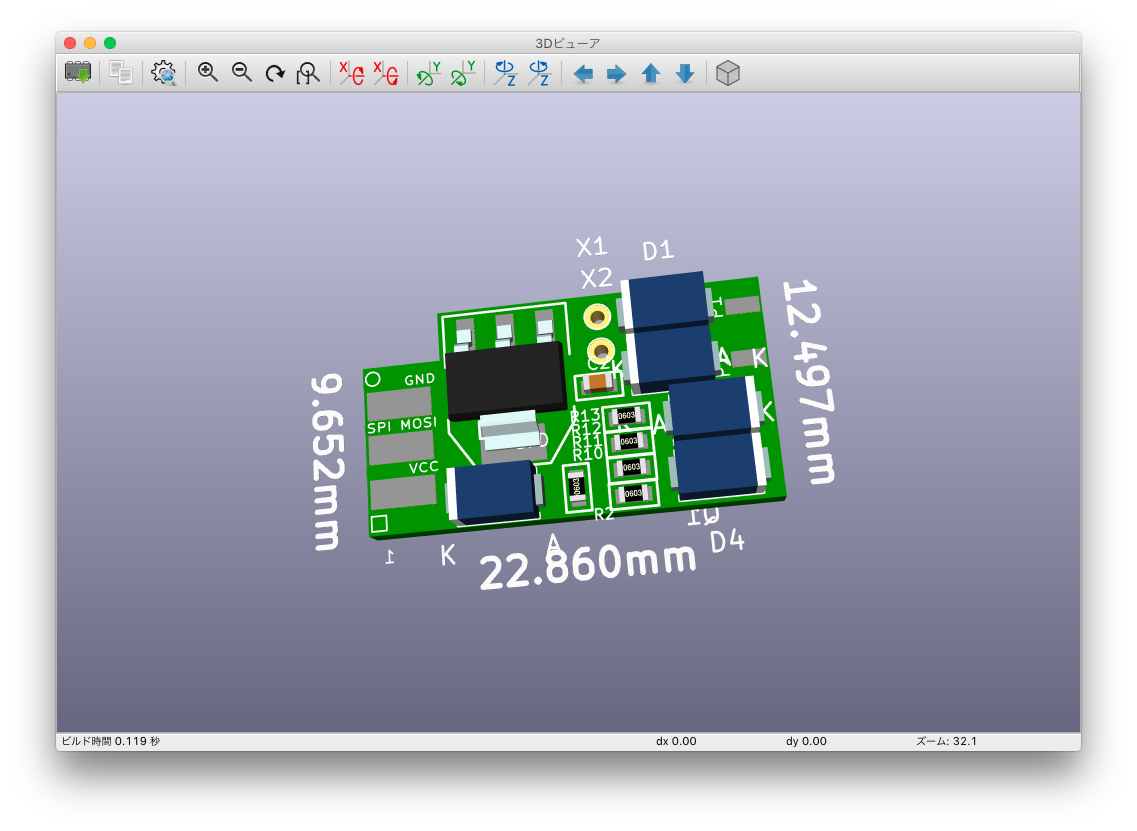This screenshot has height=831, width=1137.
Task: Move the board up with the up arrow
Action: pyautogui.click(x=650, y=73)
